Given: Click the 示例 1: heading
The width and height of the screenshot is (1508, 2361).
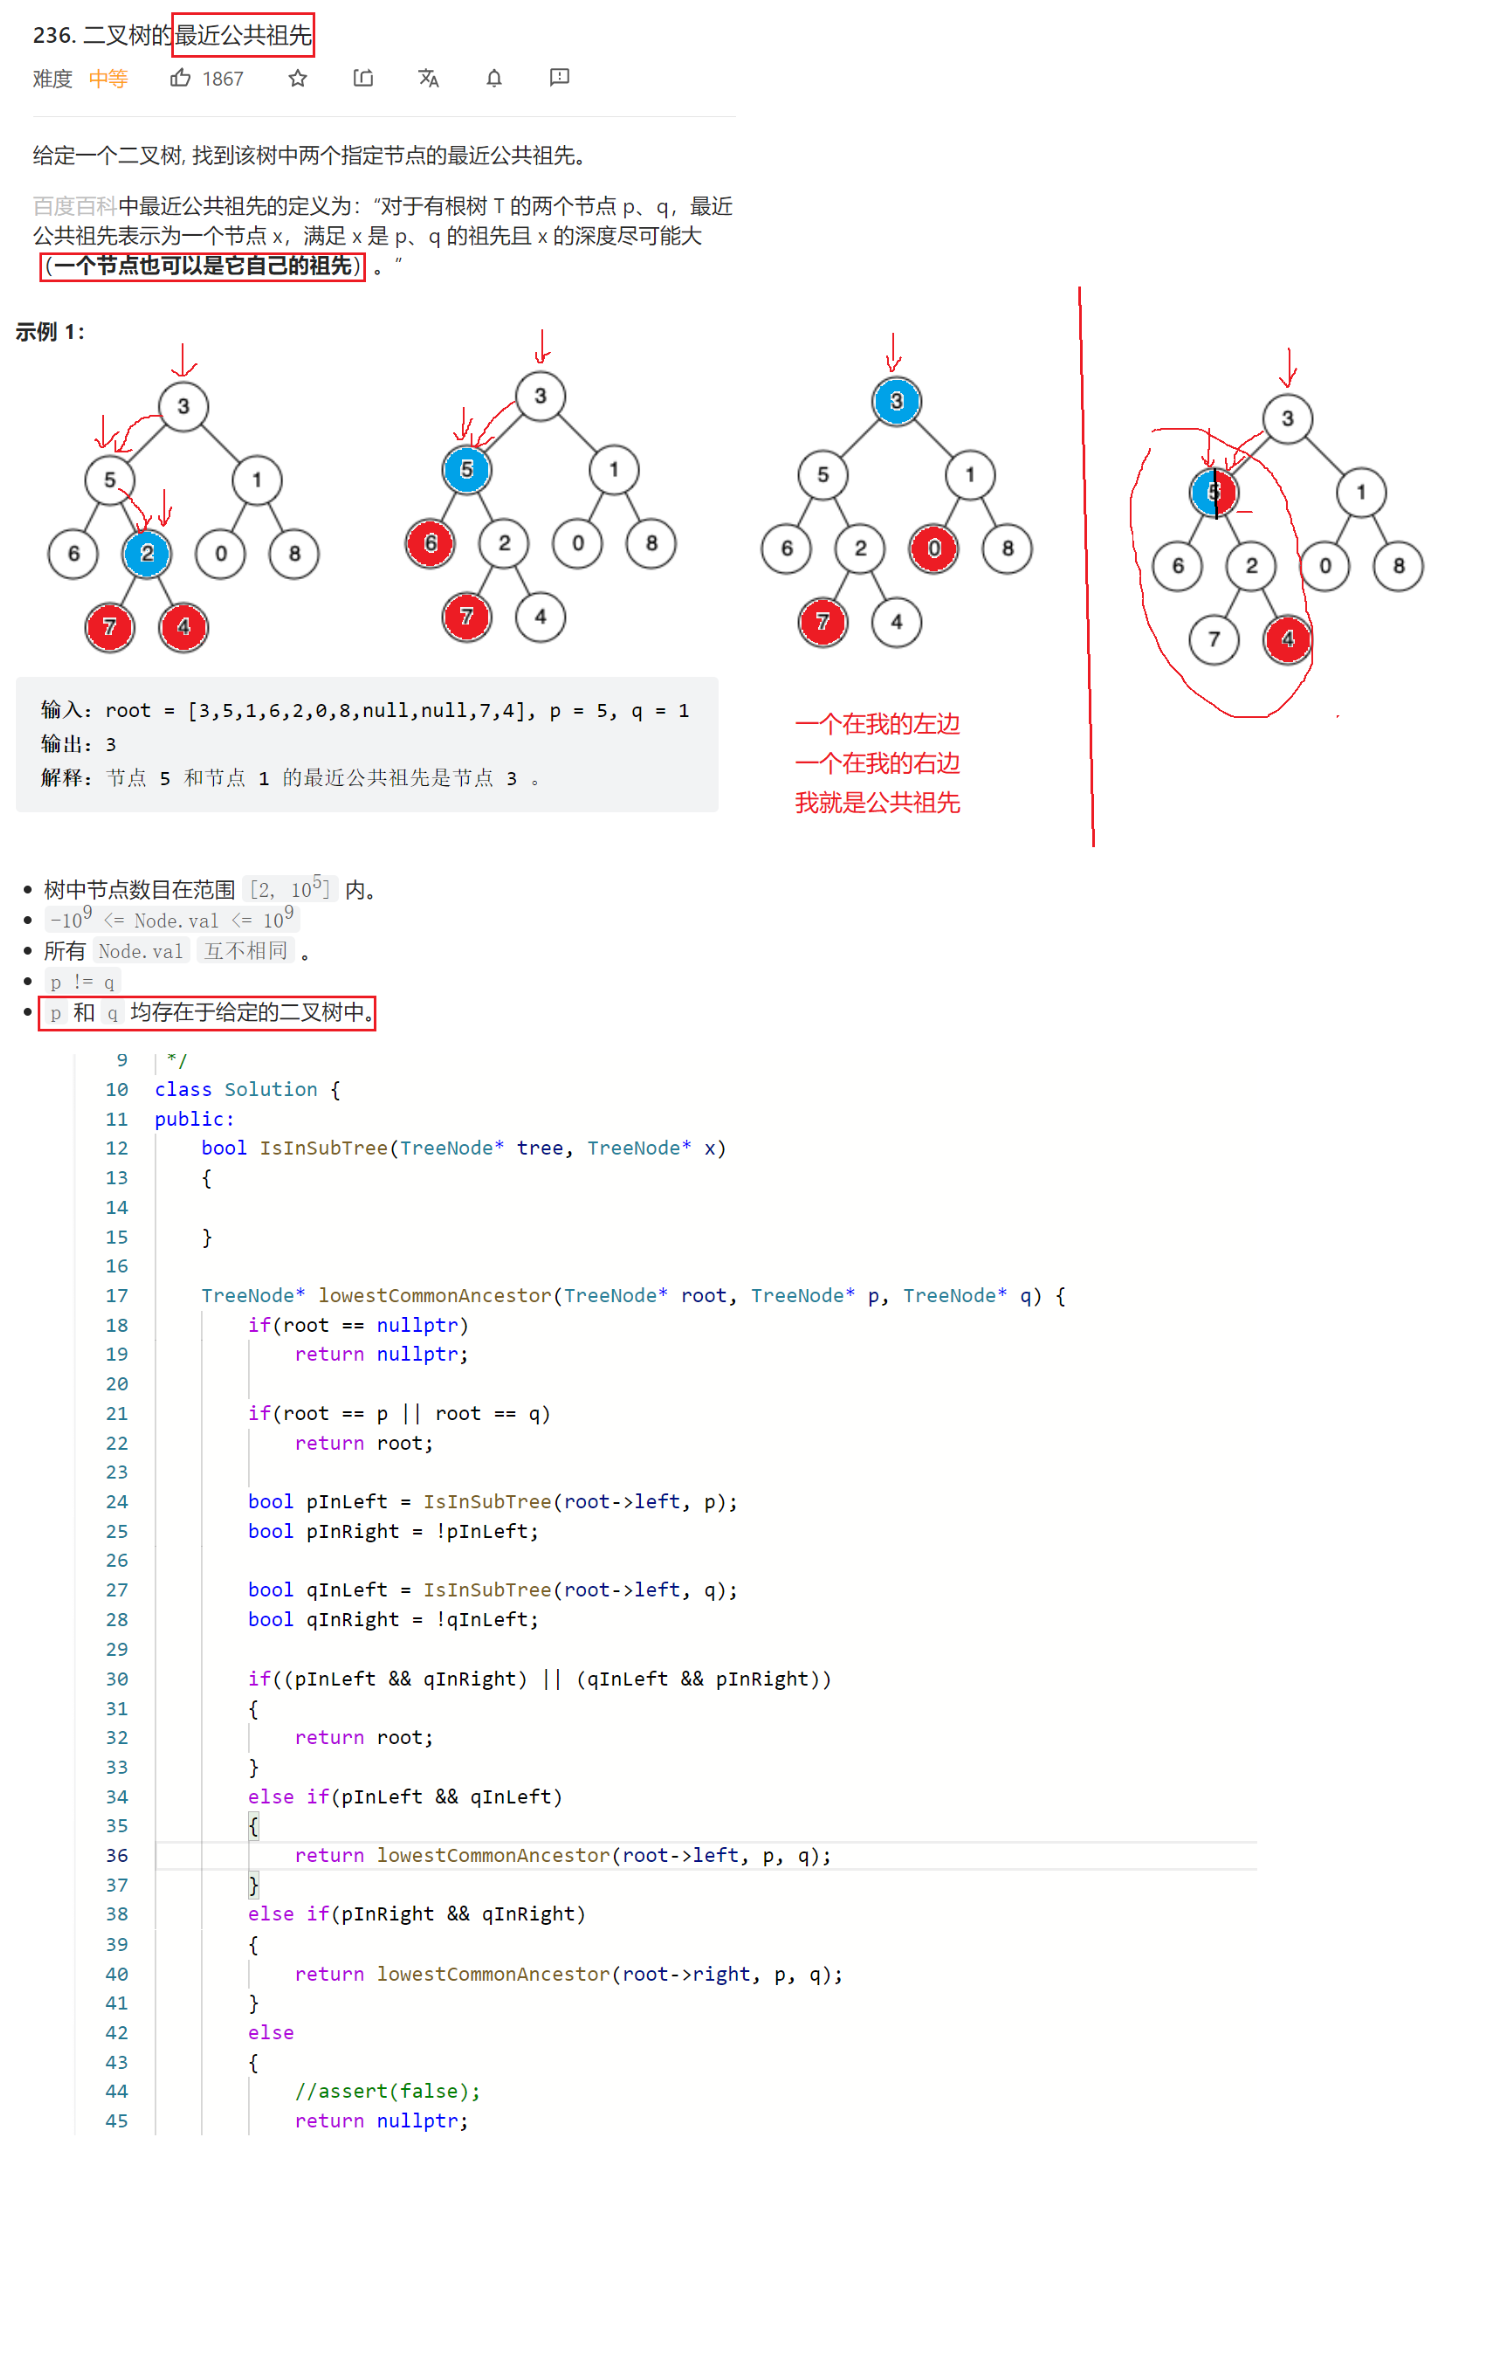Looking at the screenshot, I should (50, 332).
